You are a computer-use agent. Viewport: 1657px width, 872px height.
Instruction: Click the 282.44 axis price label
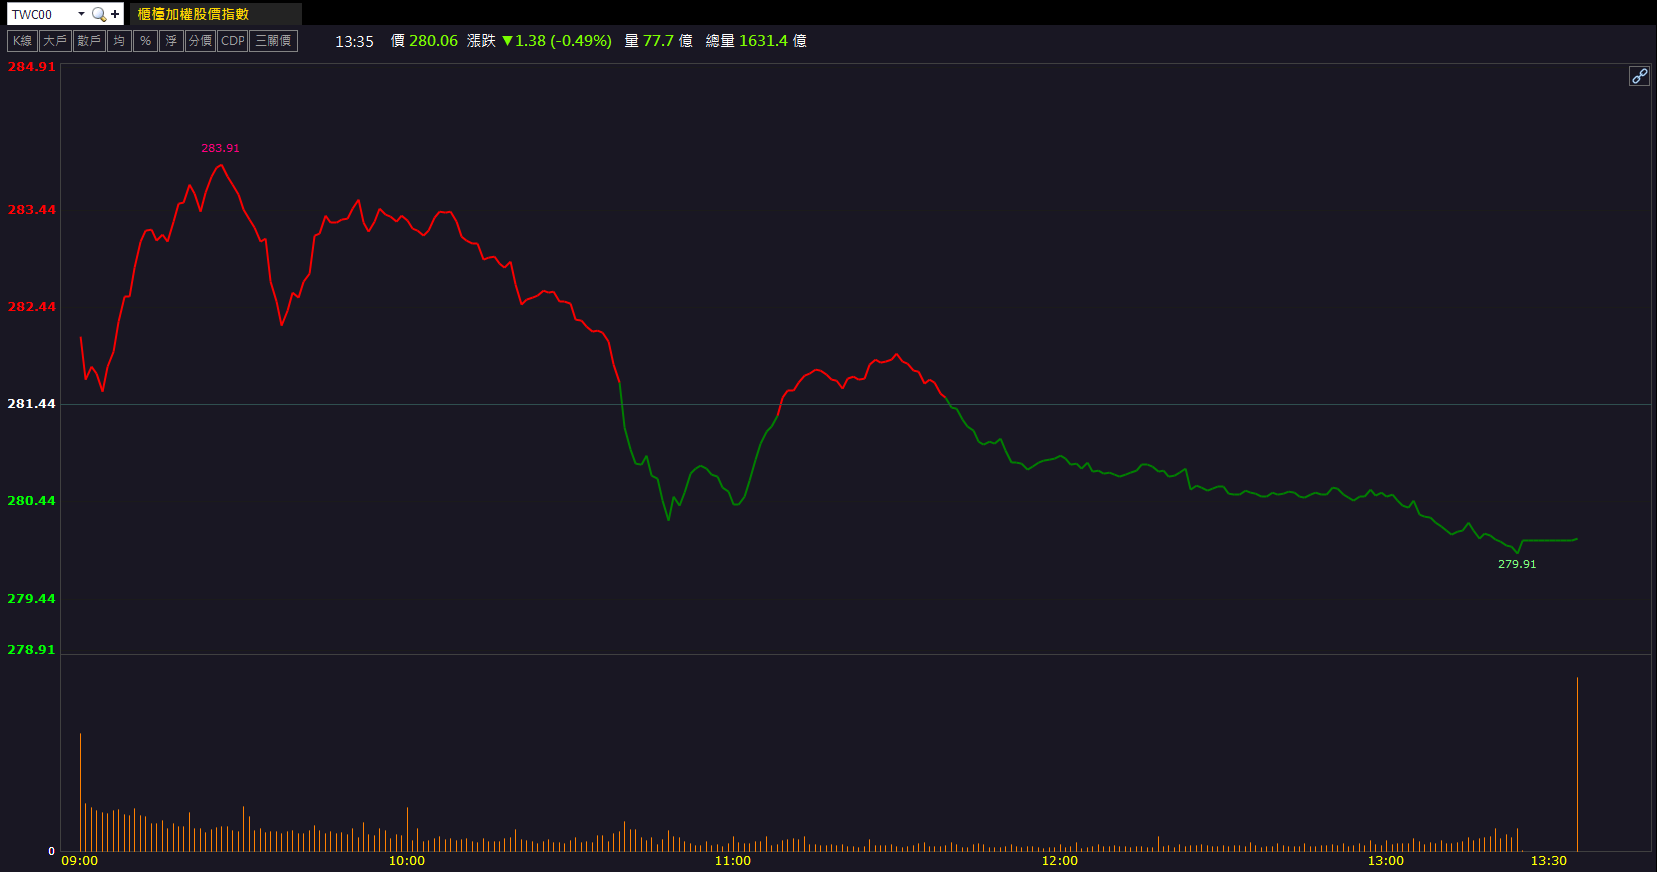[32, 307]
